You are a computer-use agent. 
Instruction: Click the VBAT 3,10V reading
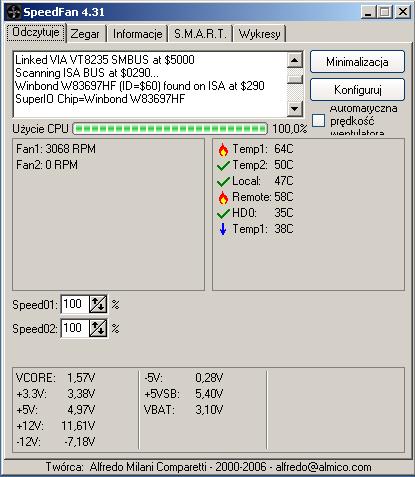pyautogui.click(x=183, y=410)
